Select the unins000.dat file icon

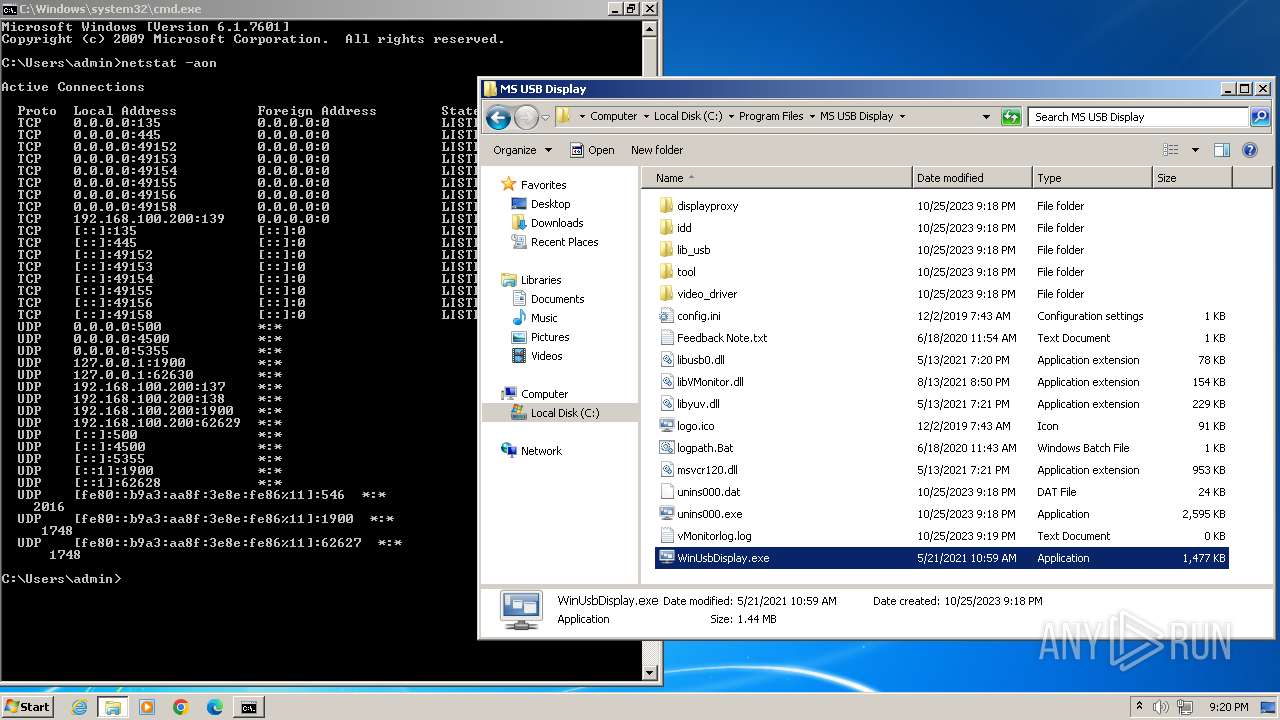(x=667, y=492)
